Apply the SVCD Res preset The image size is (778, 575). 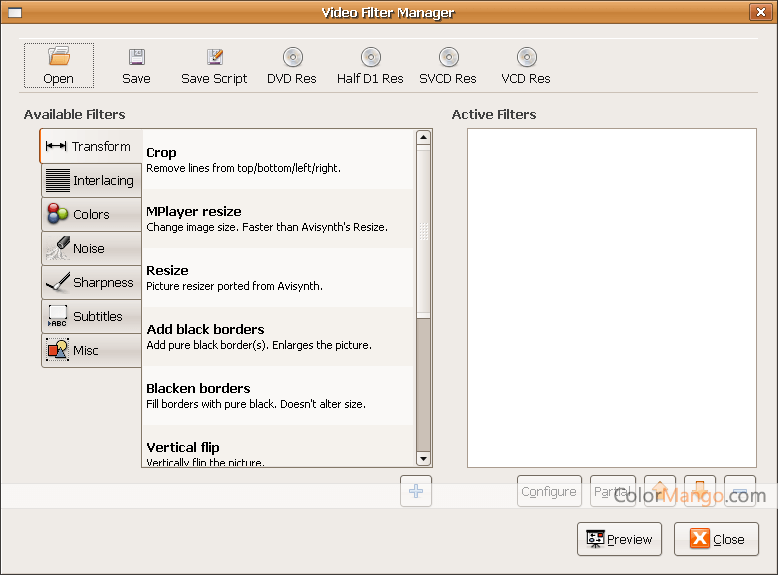[449, 57]
